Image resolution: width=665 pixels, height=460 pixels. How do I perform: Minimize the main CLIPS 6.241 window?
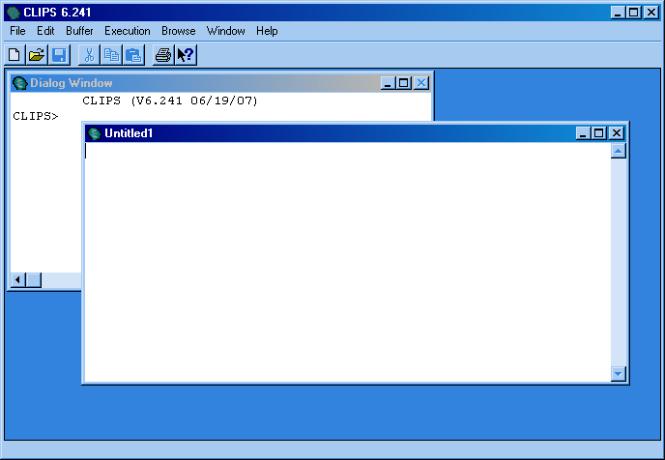pos(618,12)
